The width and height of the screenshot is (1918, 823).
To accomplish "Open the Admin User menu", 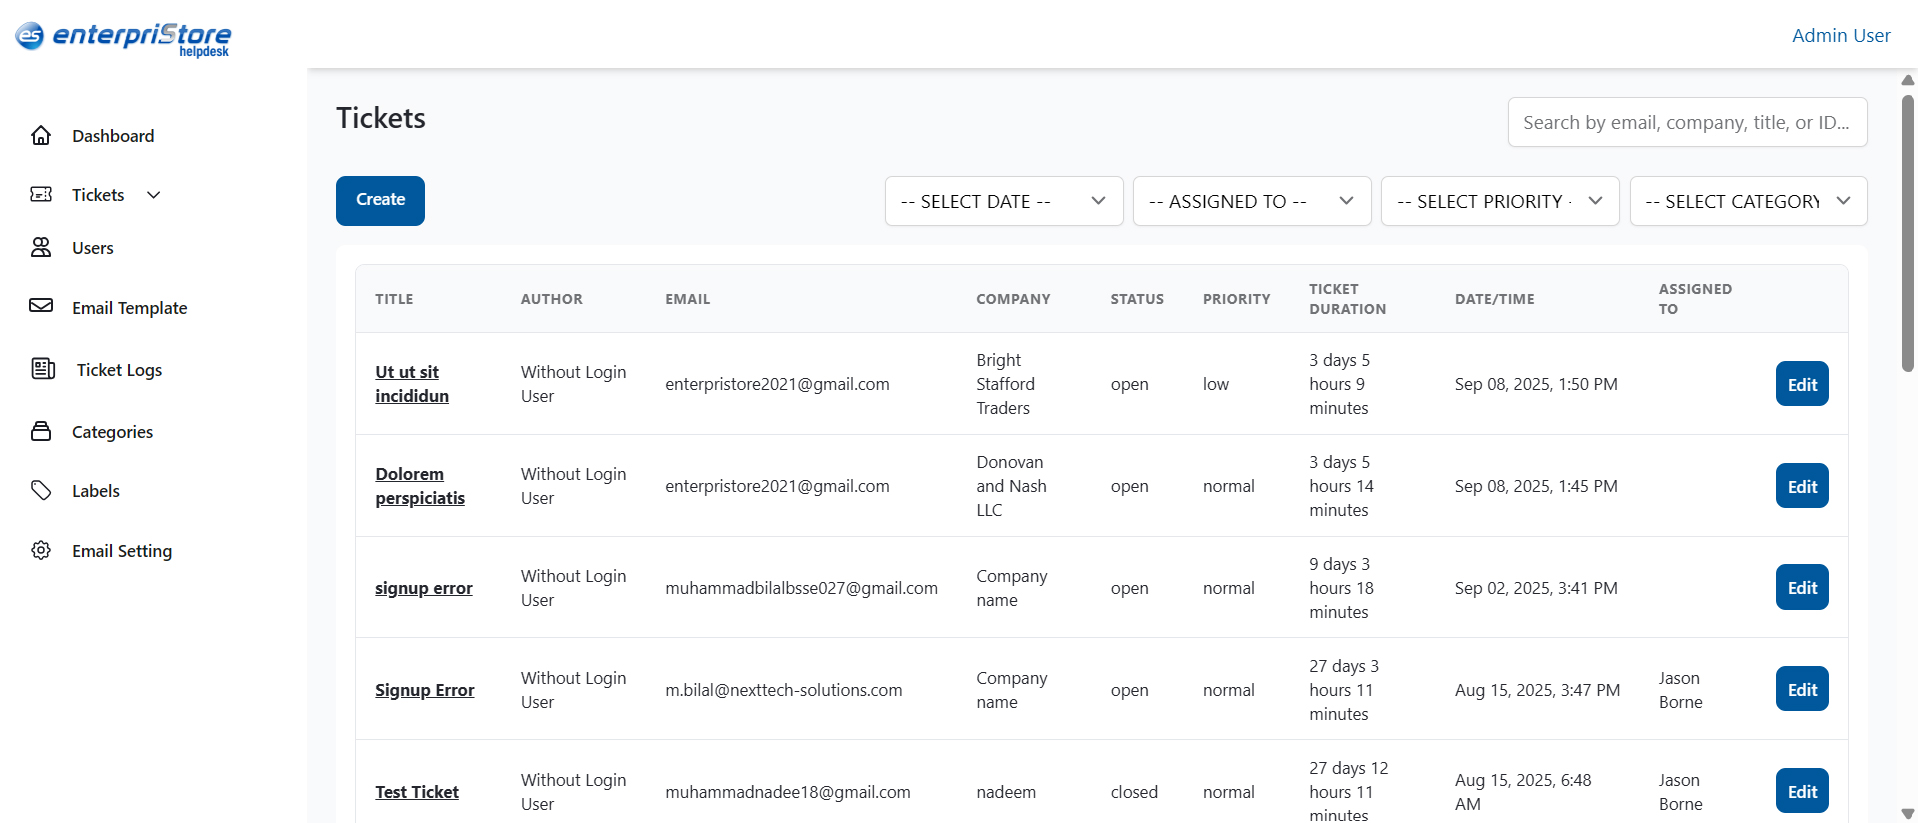I will tap(1840, 35).
